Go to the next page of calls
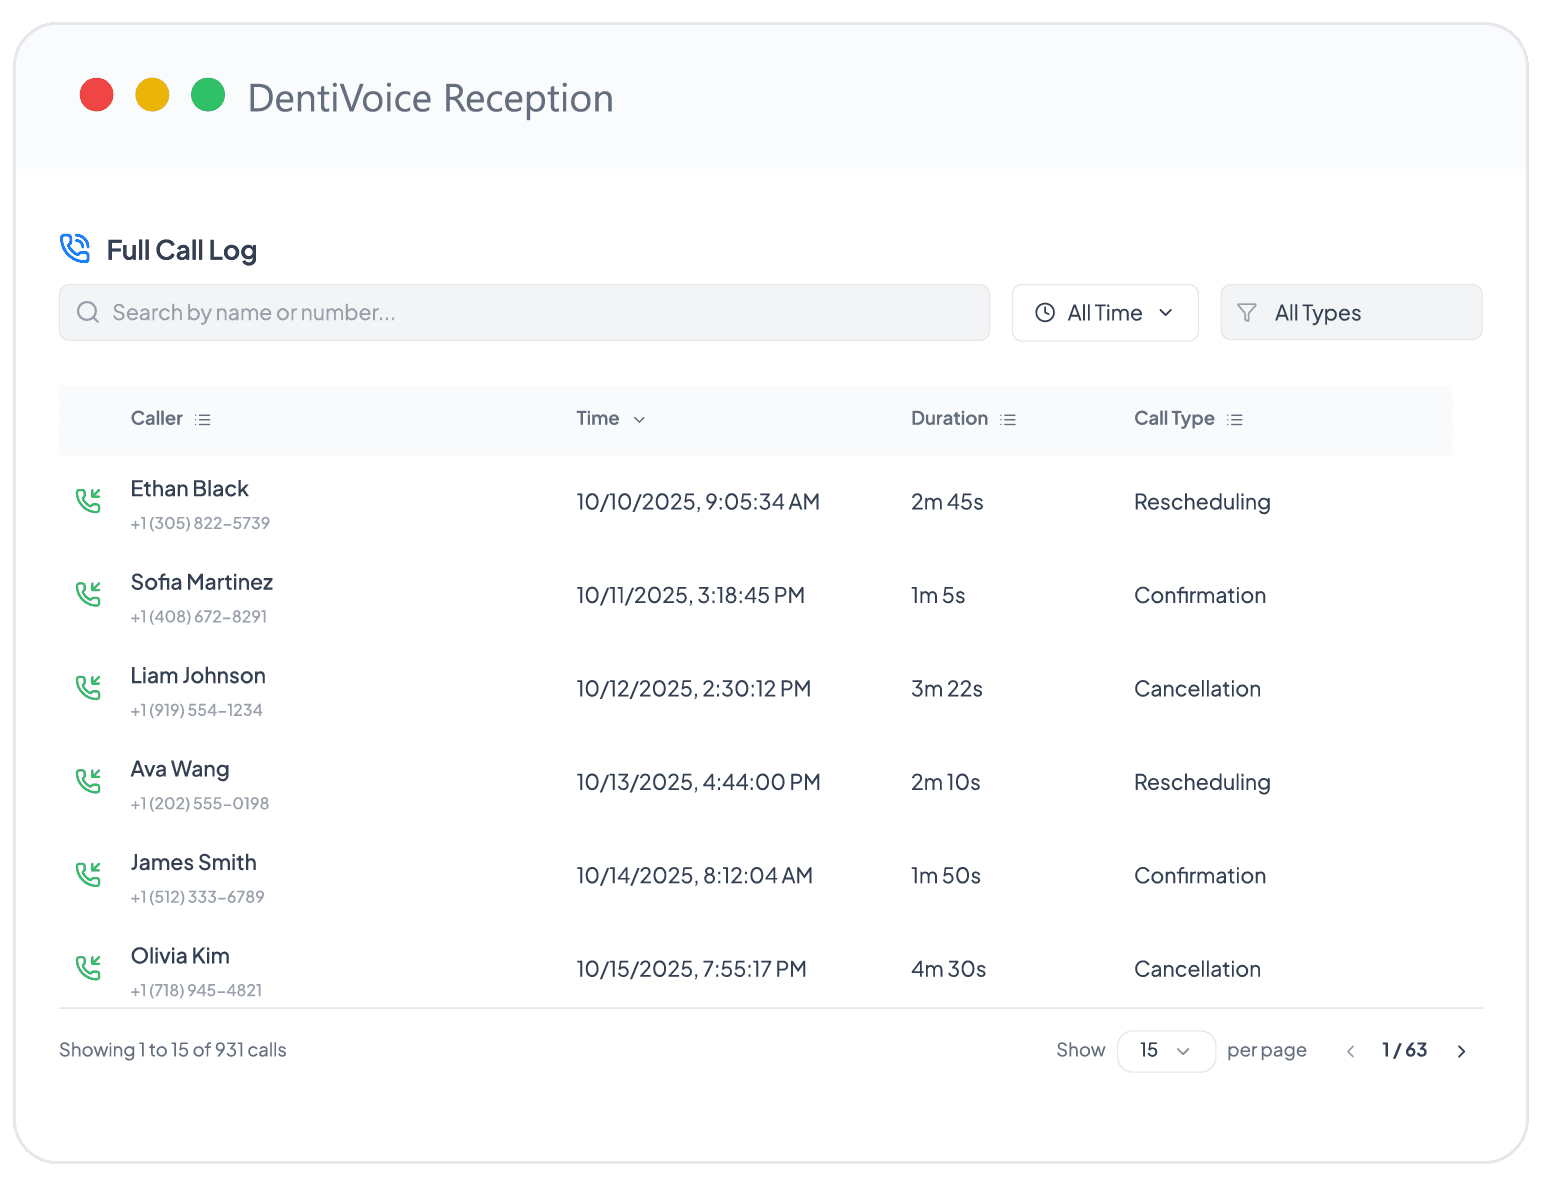 click(1461, 1051)
